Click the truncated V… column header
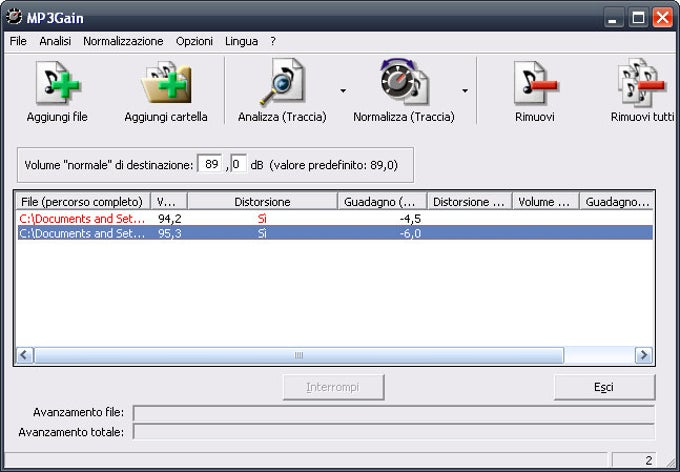This screenshot has width=680, height=472. [x=169, y=202]
